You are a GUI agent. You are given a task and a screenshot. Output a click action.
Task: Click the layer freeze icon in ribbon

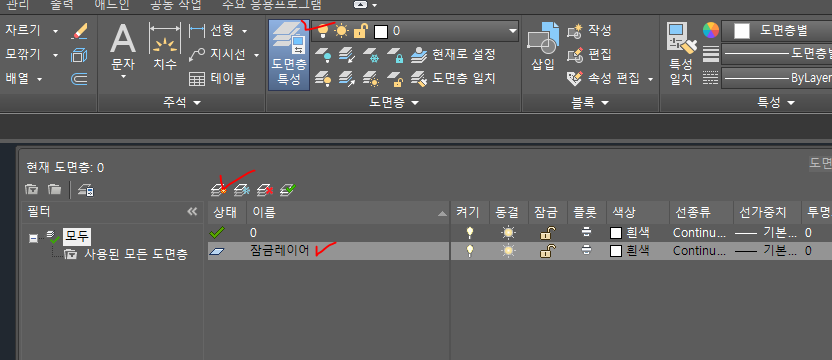click(371, 54)
